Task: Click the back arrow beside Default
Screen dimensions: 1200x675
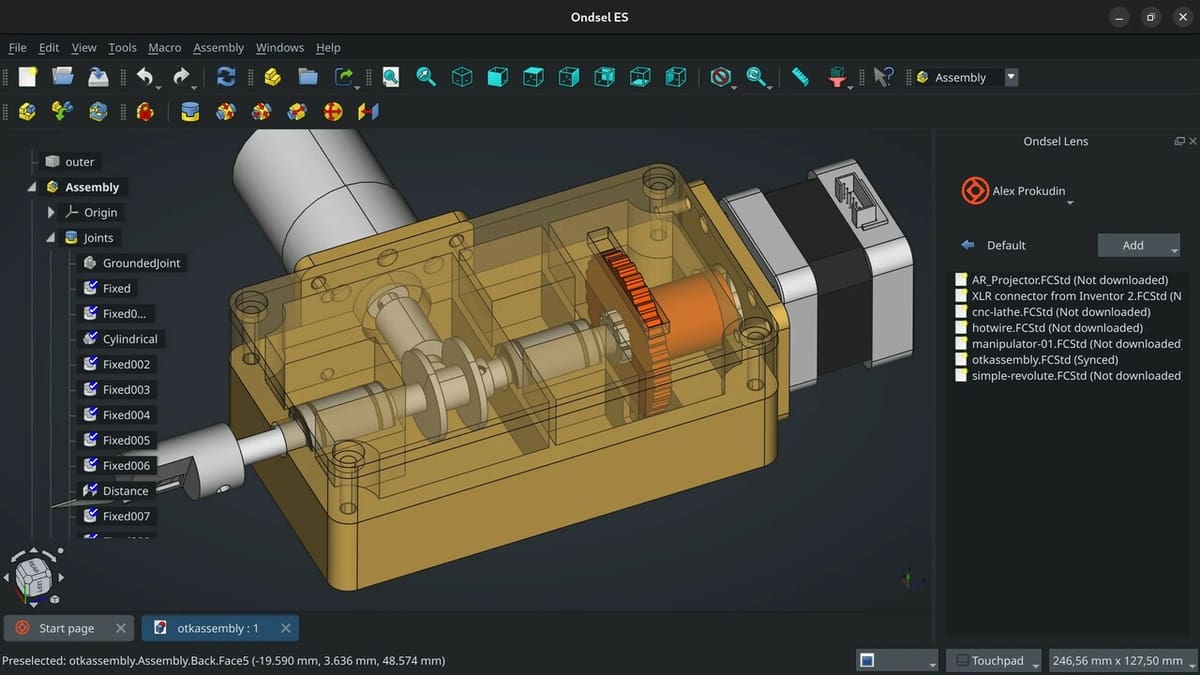Action: pos(967,245)
